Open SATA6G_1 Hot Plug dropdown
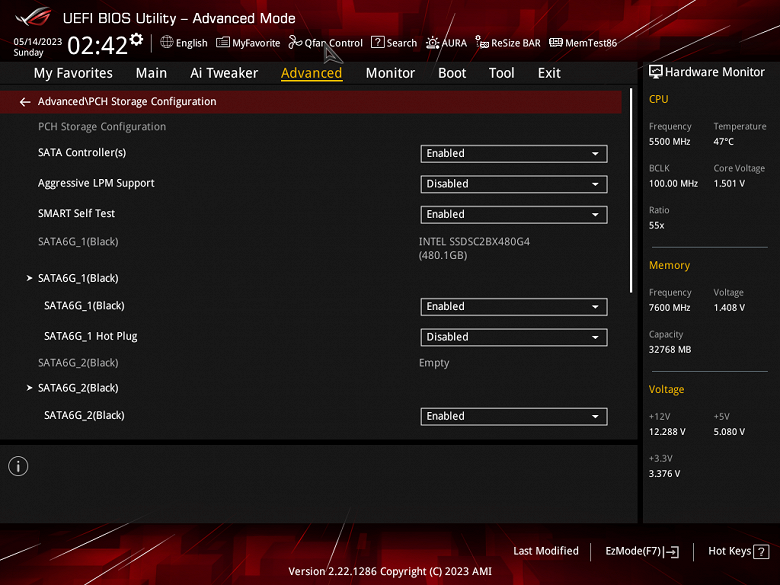Screen dimensions: 780x585 514,337
